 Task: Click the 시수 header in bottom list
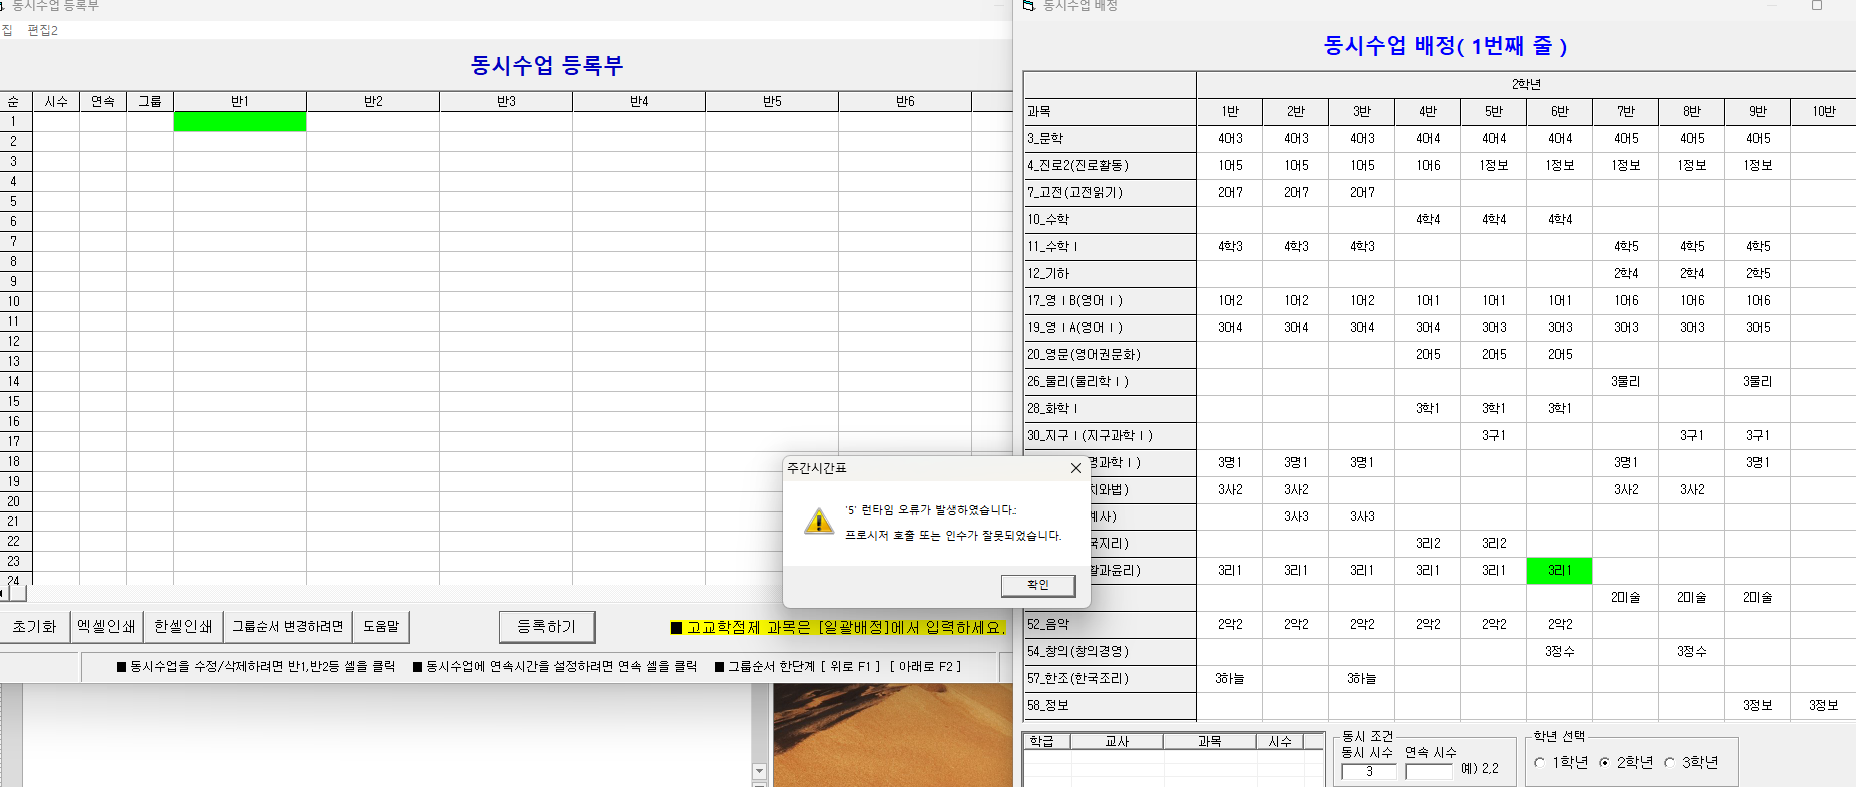coord(1280,741)
